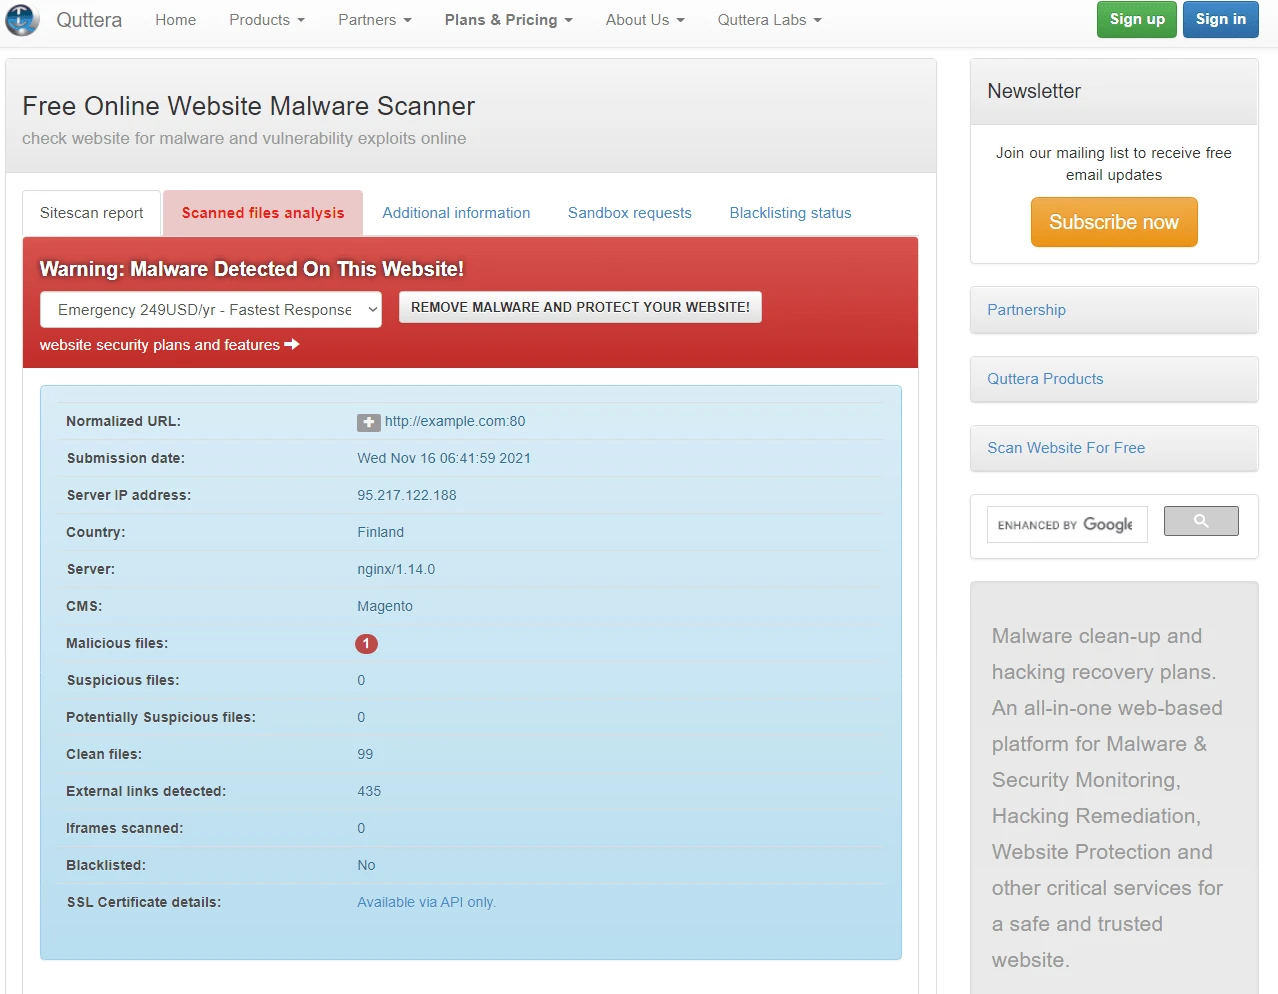Open the Quttera Labs dropdown
Screen dimensions: 1278x994
pyautogui.click(x=768, y=20)
